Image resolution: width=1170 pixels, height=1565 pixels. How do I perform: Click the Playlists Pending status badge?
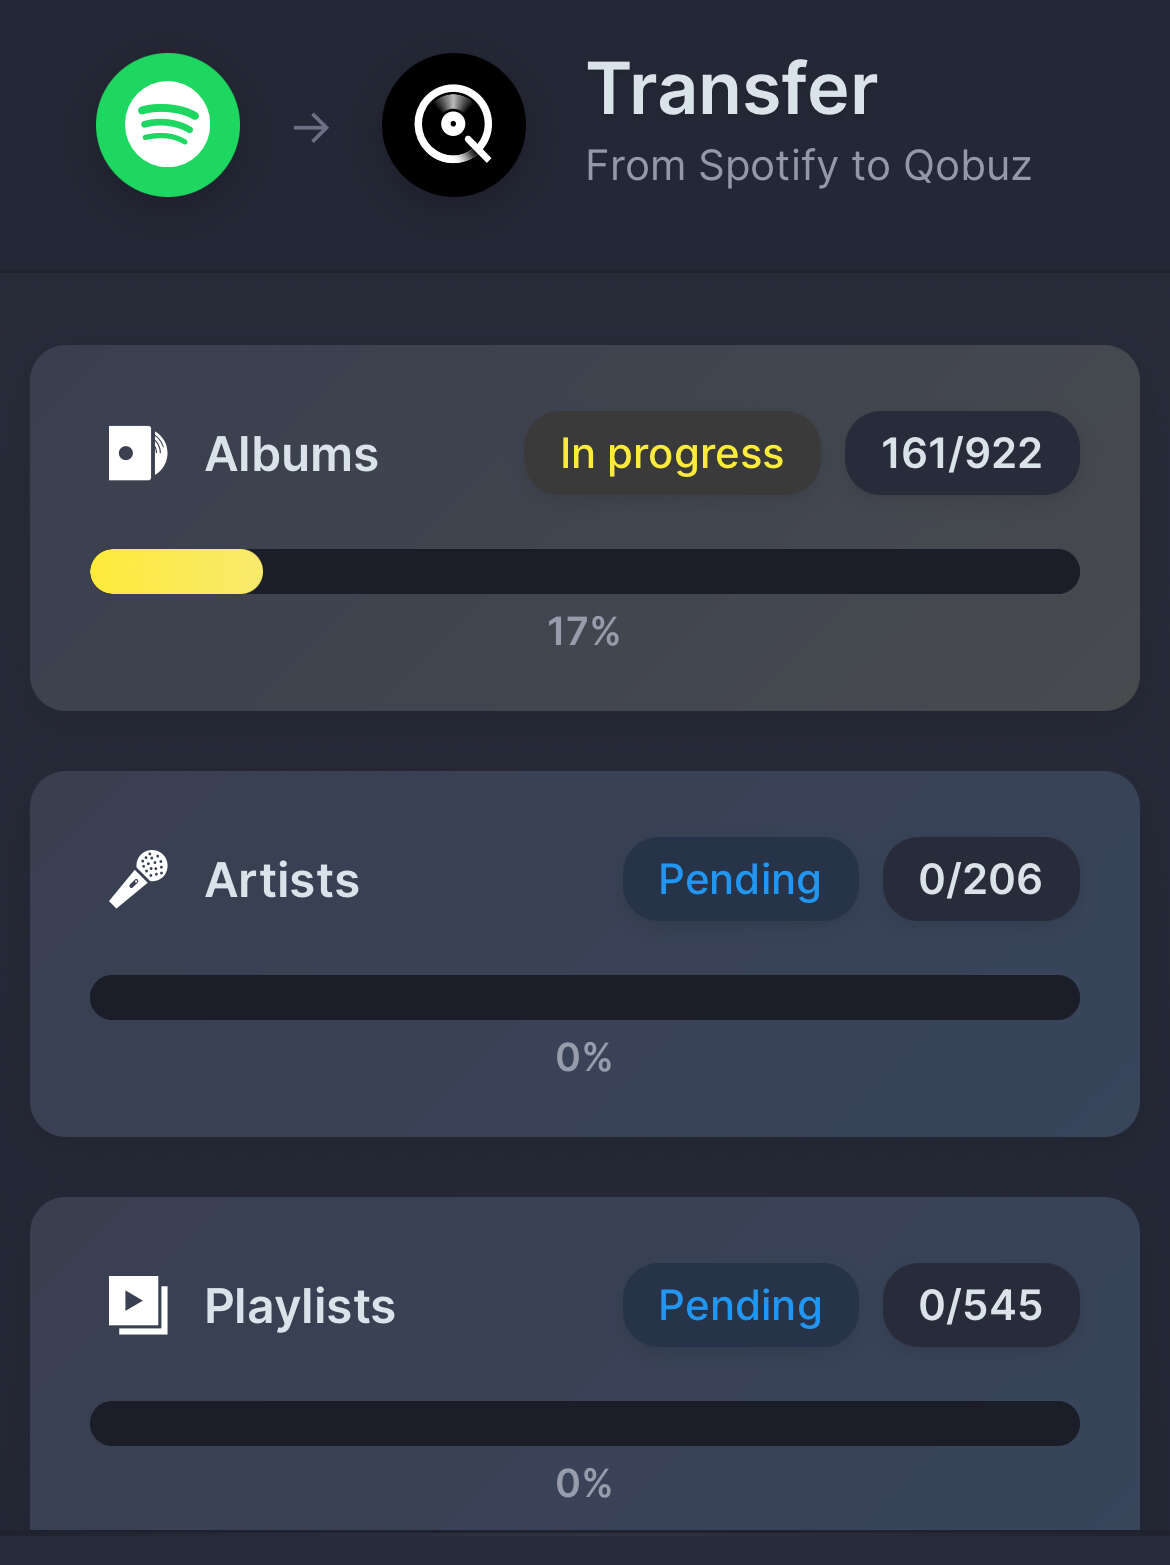pyautogui.click(x=740, y=1305)
